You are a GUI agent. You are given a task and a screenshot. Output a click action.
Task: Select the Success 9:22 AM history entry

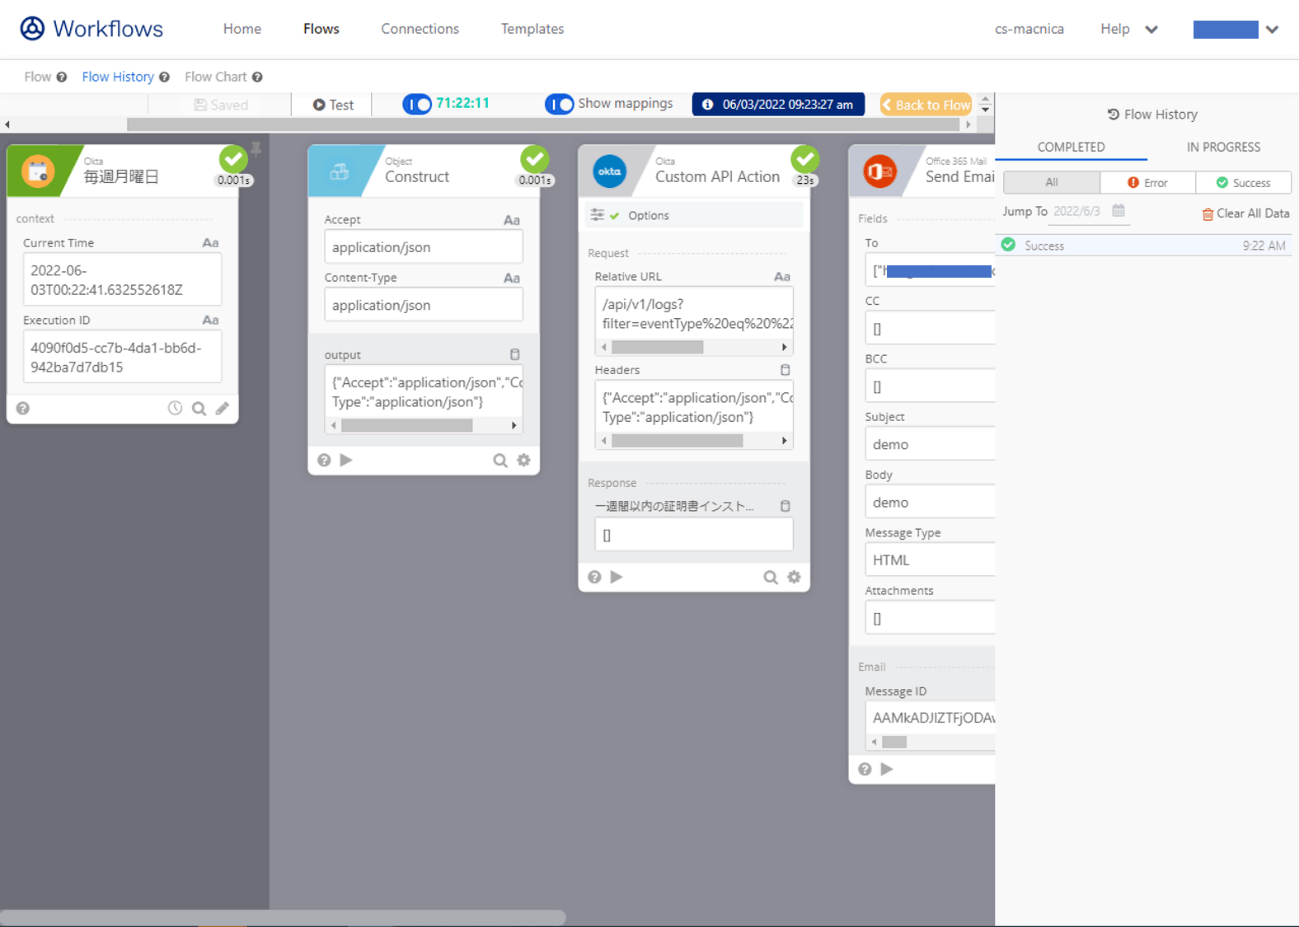click(1145, 245)
